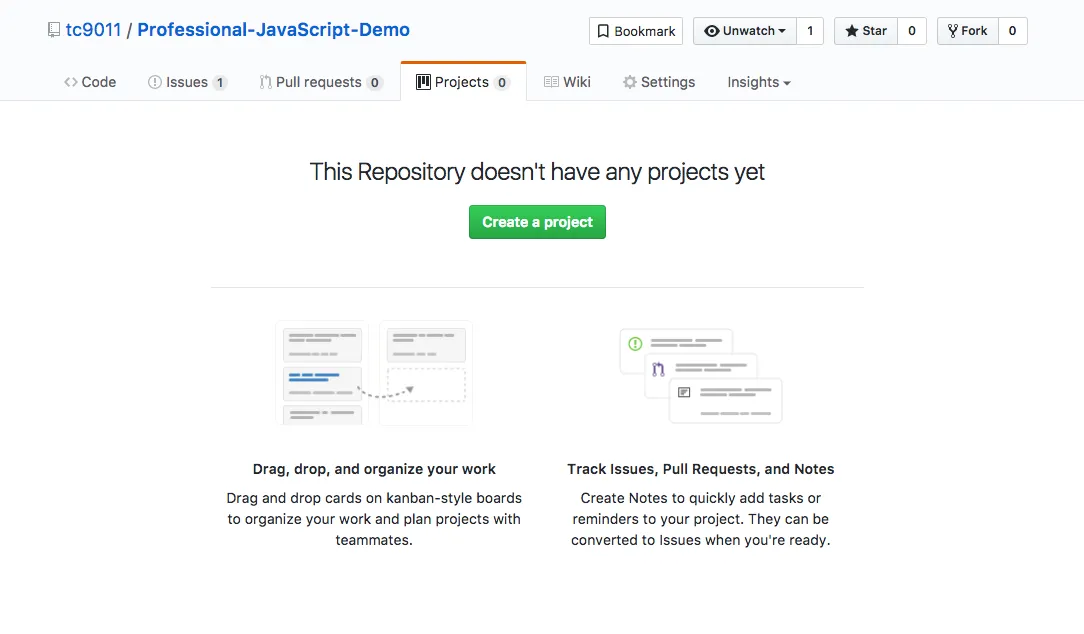View the watchers count next to Unwatch
This screenshot has width=1084, height=634.
coord(810,31)
